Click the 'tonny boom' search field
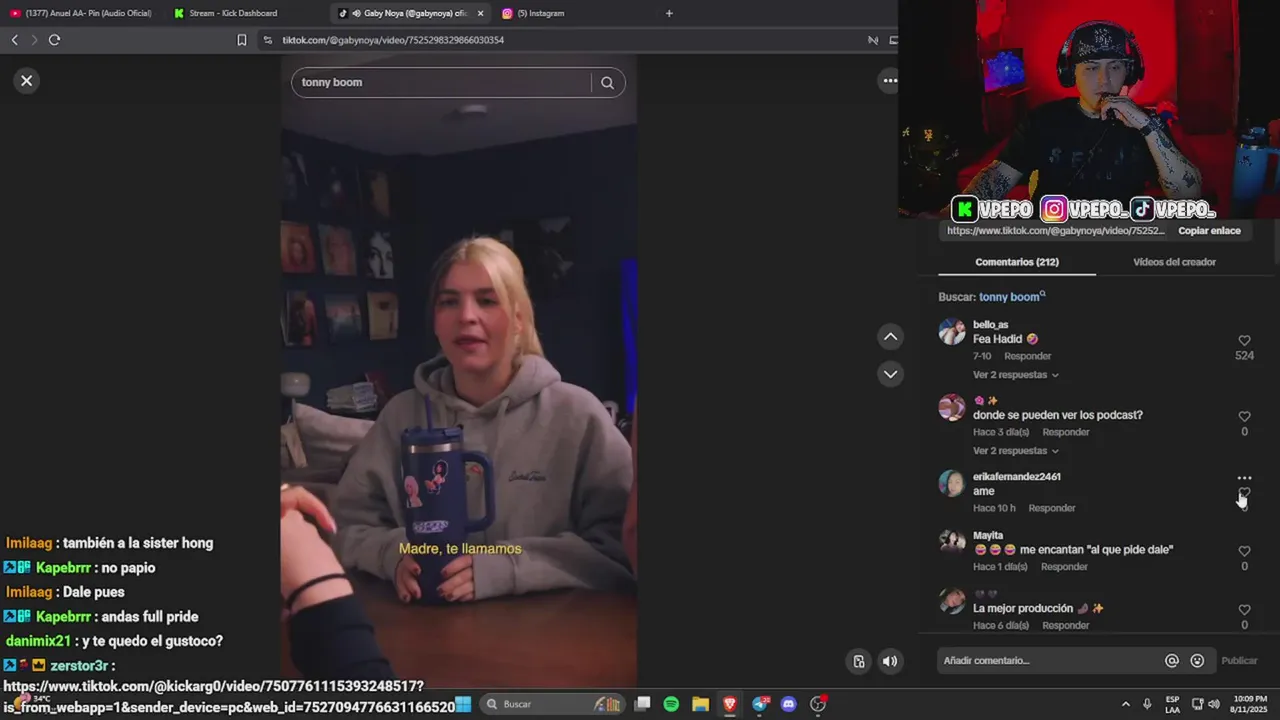 pyautogui.click(x=445, y=83)
